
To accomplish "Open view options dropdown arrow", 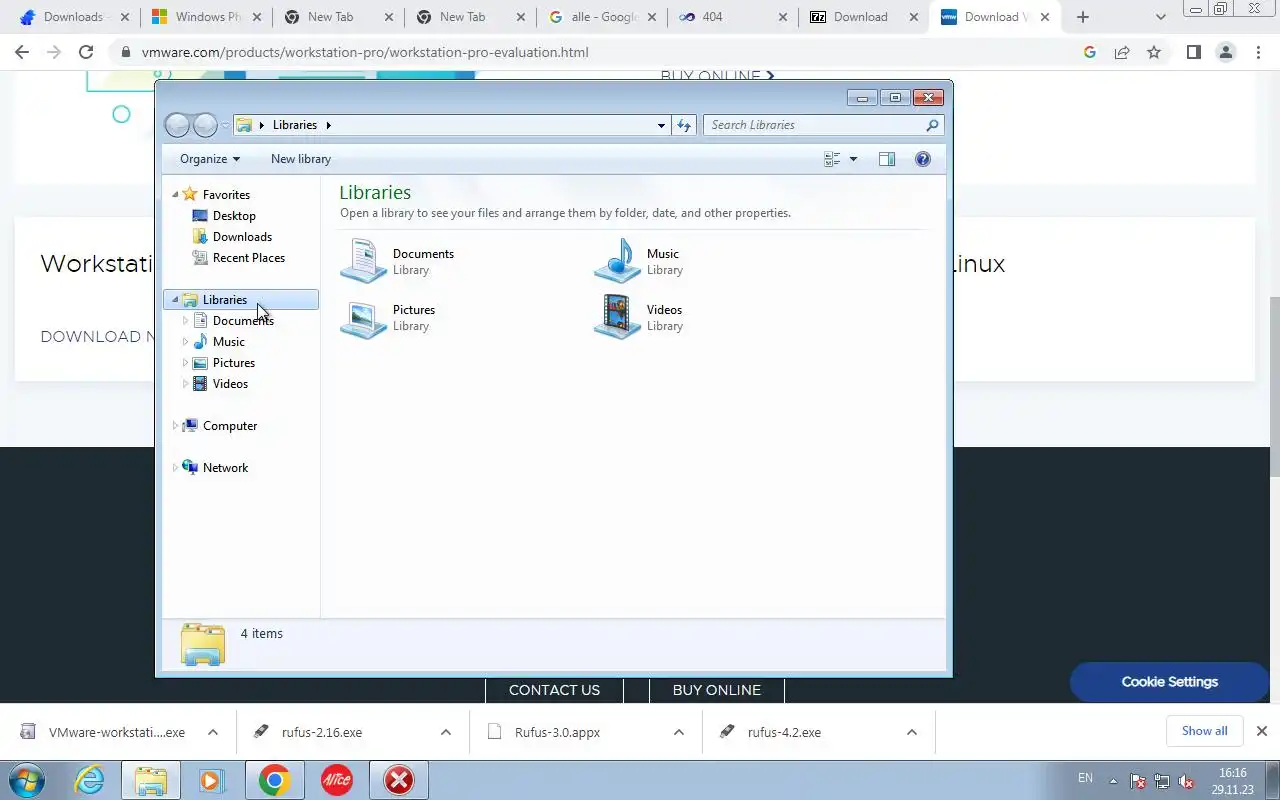I will (x=853, y=159).
